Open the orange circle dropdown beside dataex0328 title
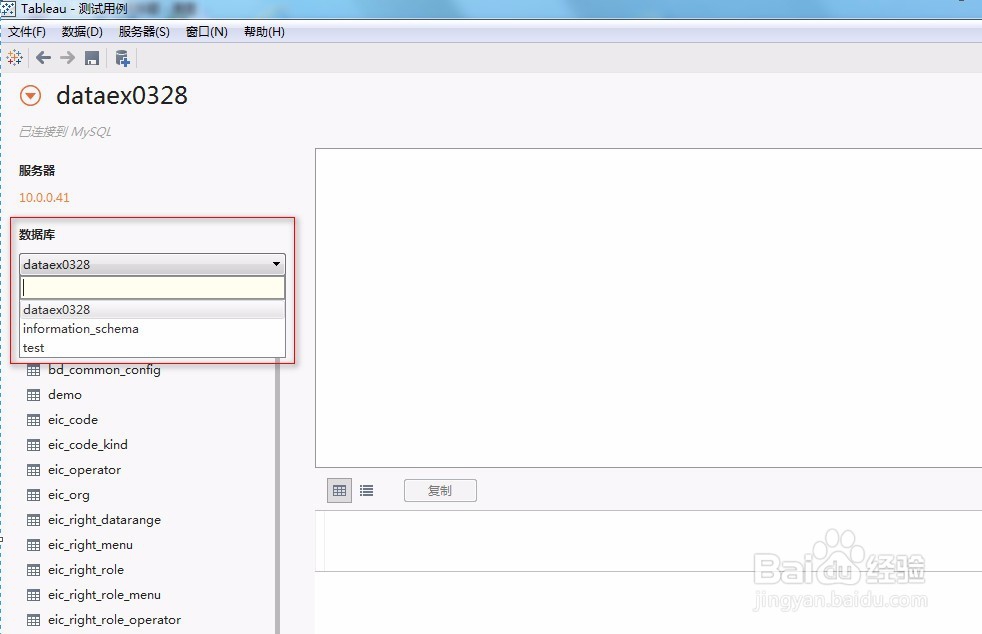982x634 pixels. coord(30,96)
